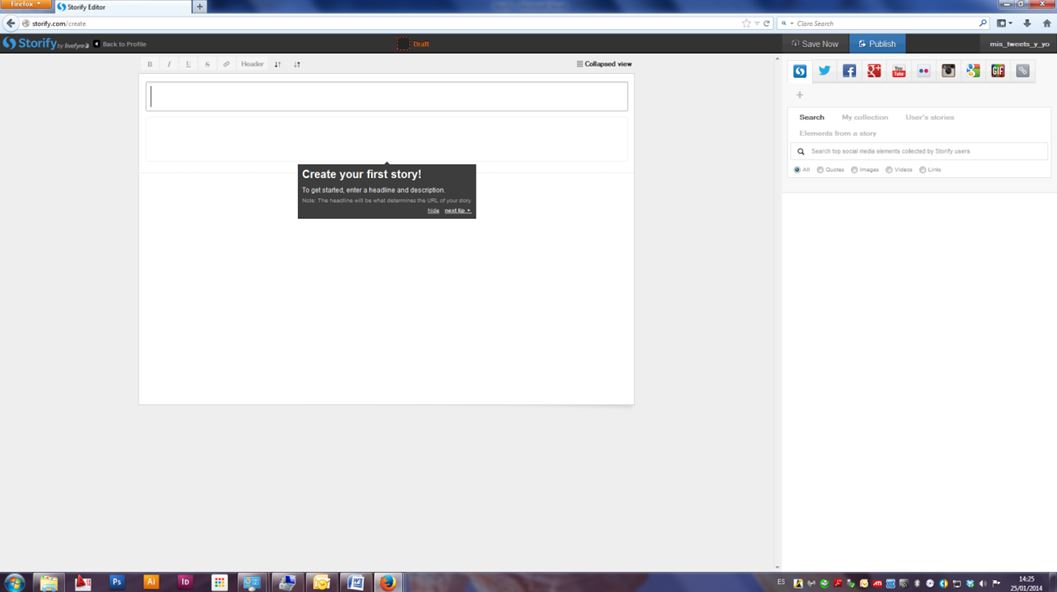Open the Google+ source tab
Viewport: 1057px width, 592px height.
pos(874,71)
